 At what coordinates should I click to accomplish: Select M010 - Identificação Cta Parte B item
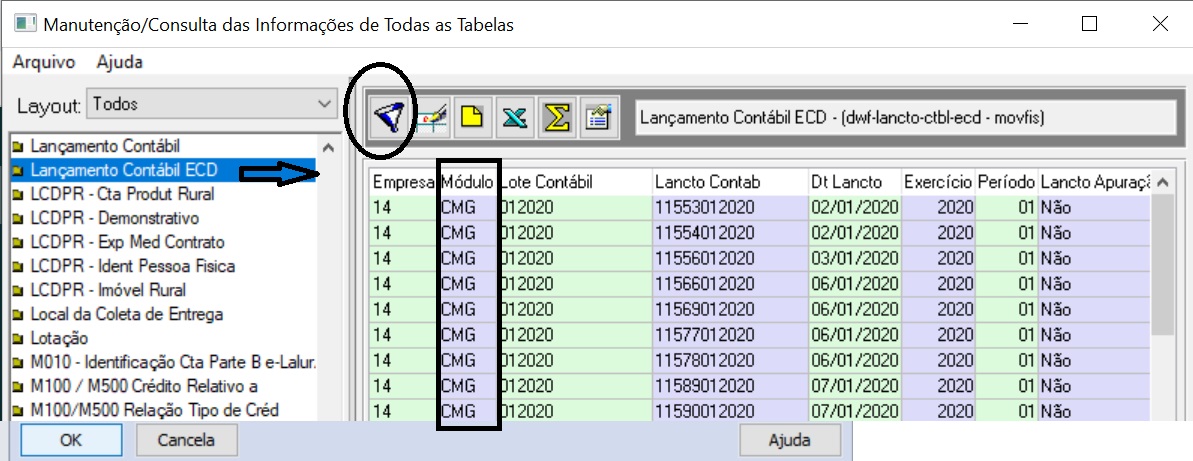(x=173, y=363)
